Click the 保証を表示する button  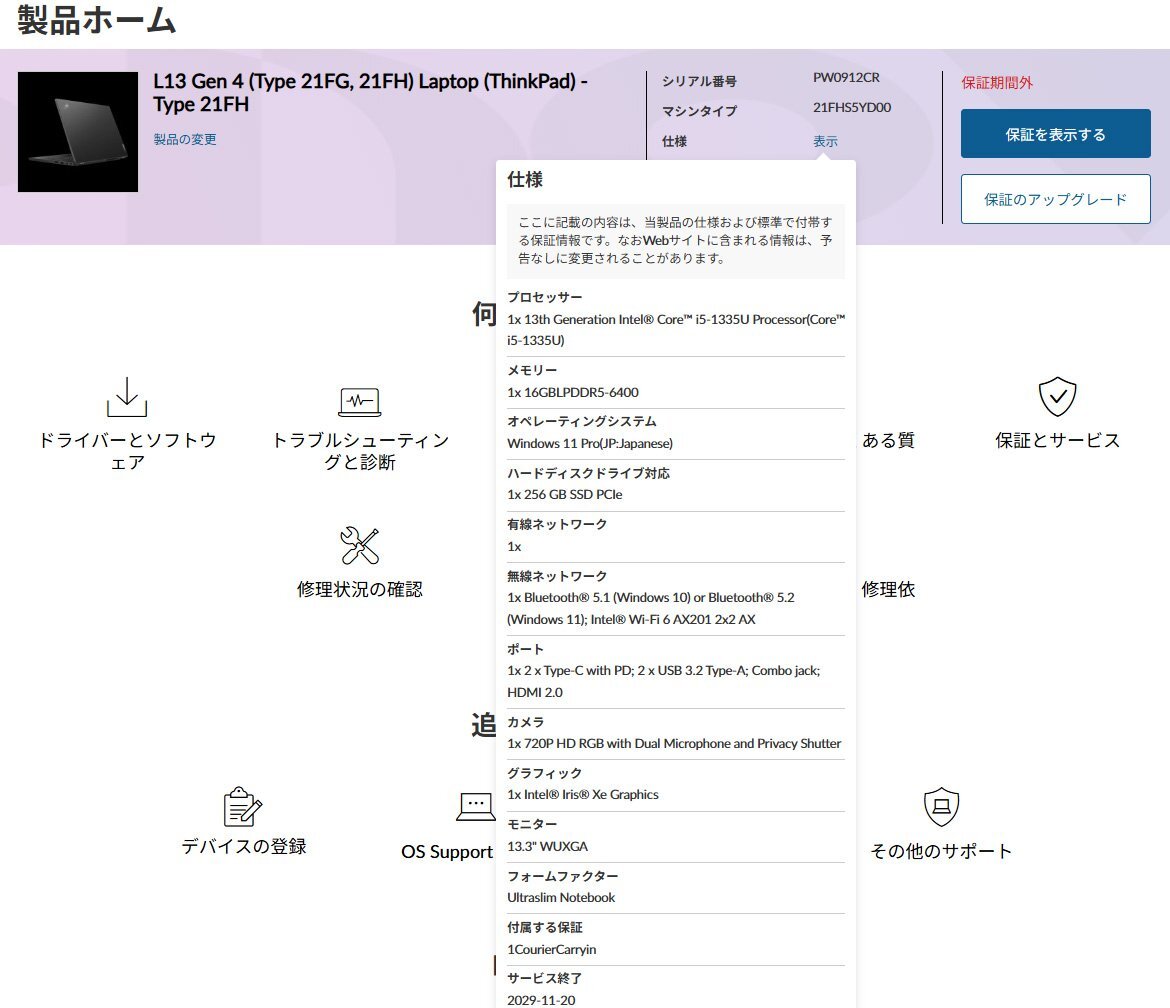click(1055, 134)
